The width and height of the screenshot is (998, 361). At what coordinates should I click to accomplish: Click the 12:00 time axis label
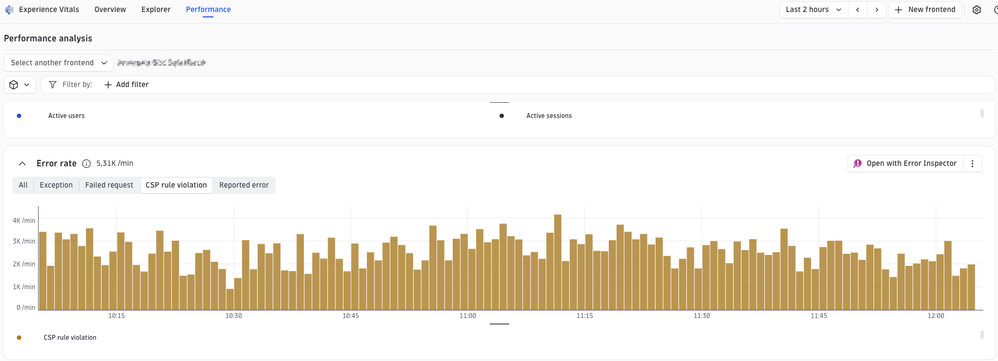[936, 316]
